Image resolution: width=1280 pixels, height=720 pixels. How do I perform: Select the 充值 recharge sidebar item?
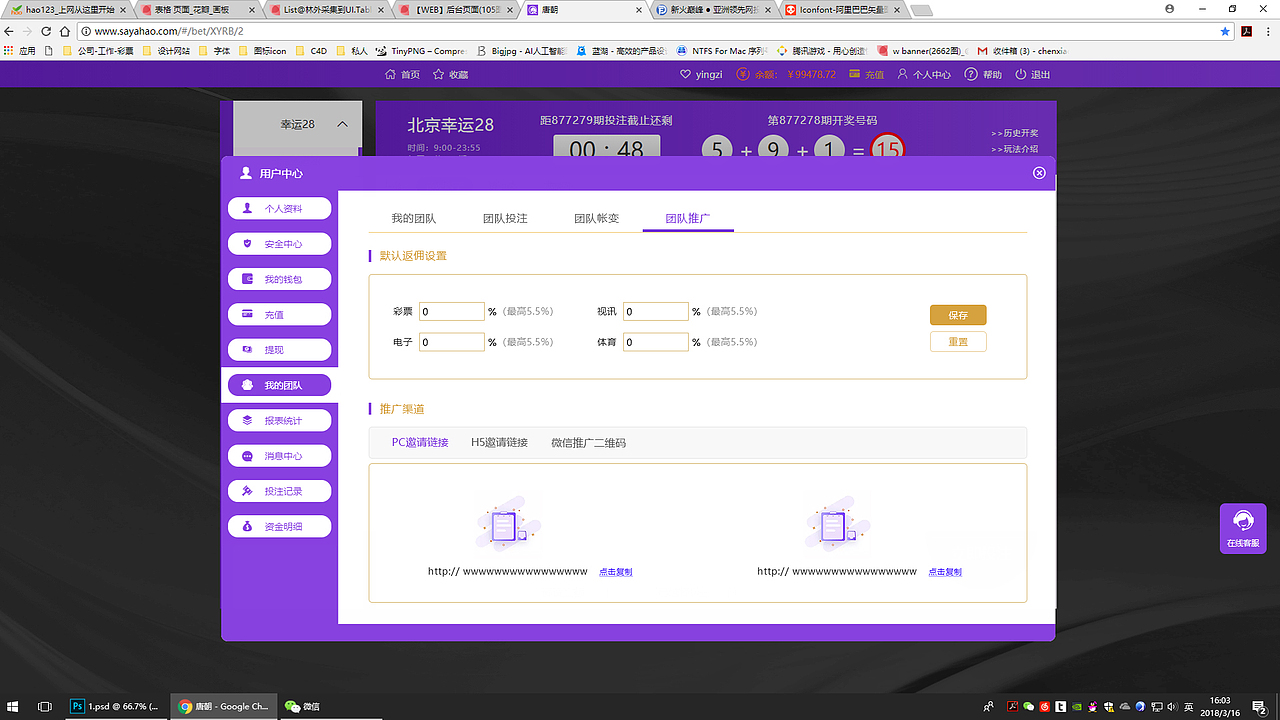tap(279, 314)
